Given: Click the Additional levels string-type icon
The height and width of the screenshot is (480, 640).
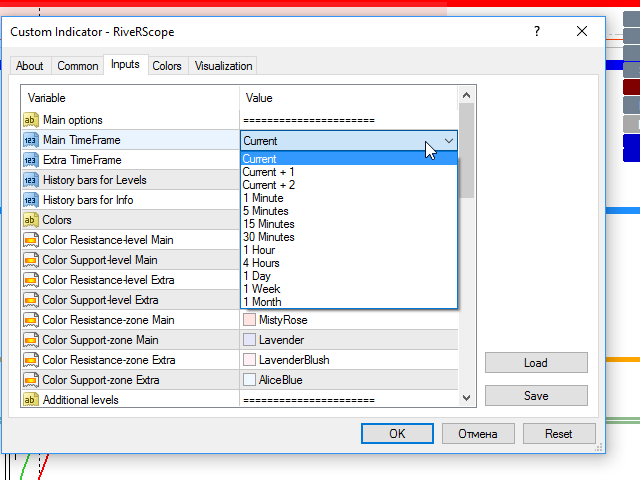Looking at the screenshot, I should pyautogui.click(x=31, y=400).
